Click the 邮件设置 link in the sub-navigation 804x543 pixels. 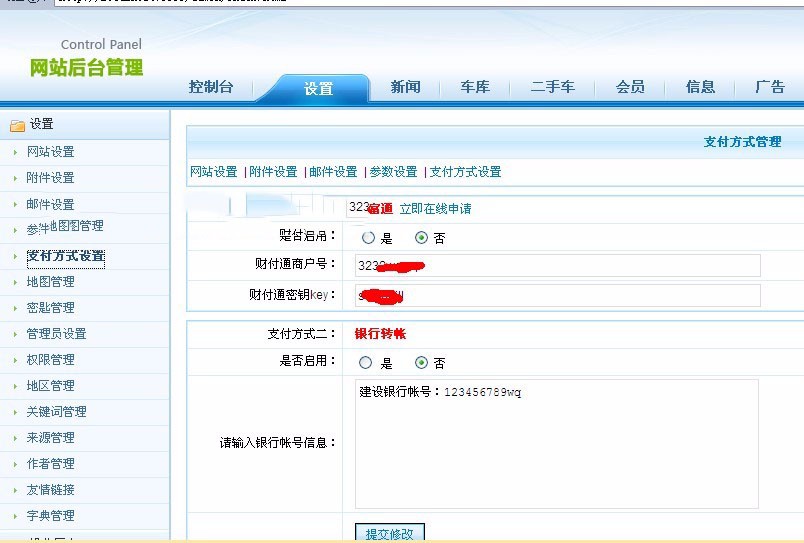tap(333, 172)
